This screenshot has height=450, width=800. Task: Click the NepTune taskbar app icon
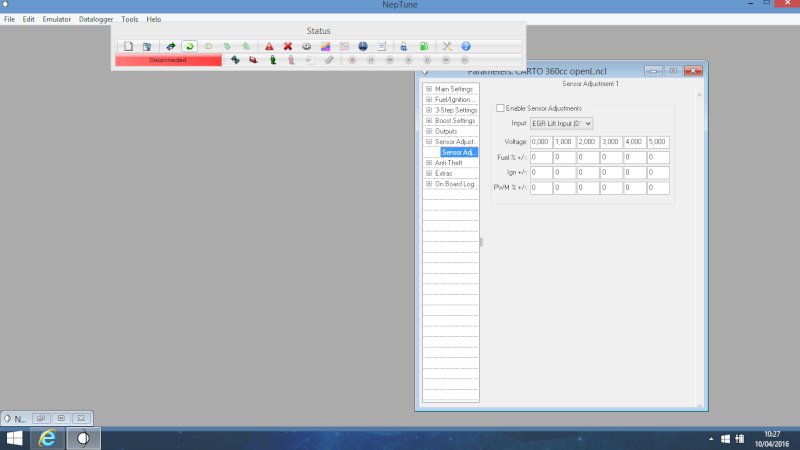pos(83,438)
